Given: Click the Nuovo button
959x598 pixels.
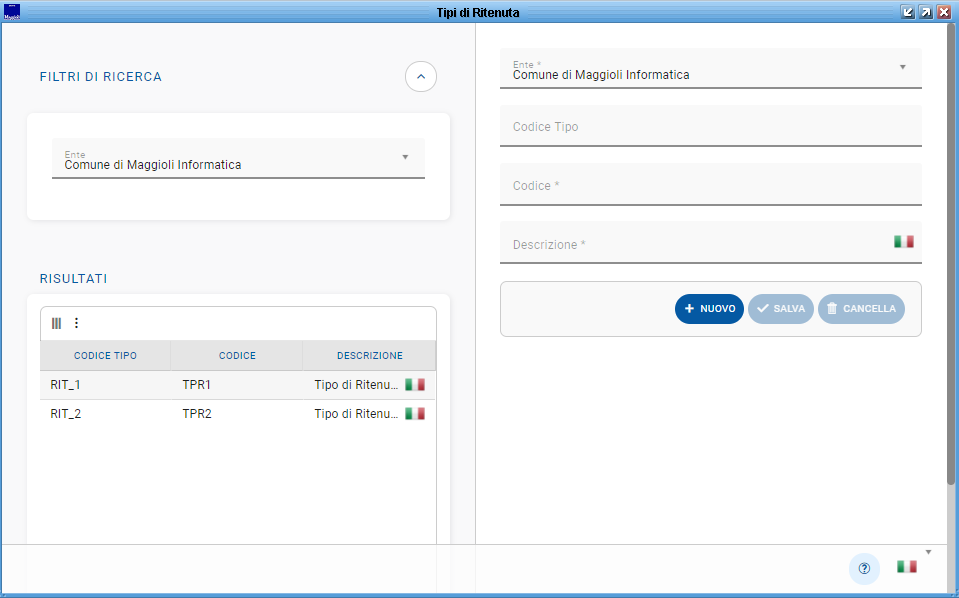Looking at the screenshot, I should point(709,309).
